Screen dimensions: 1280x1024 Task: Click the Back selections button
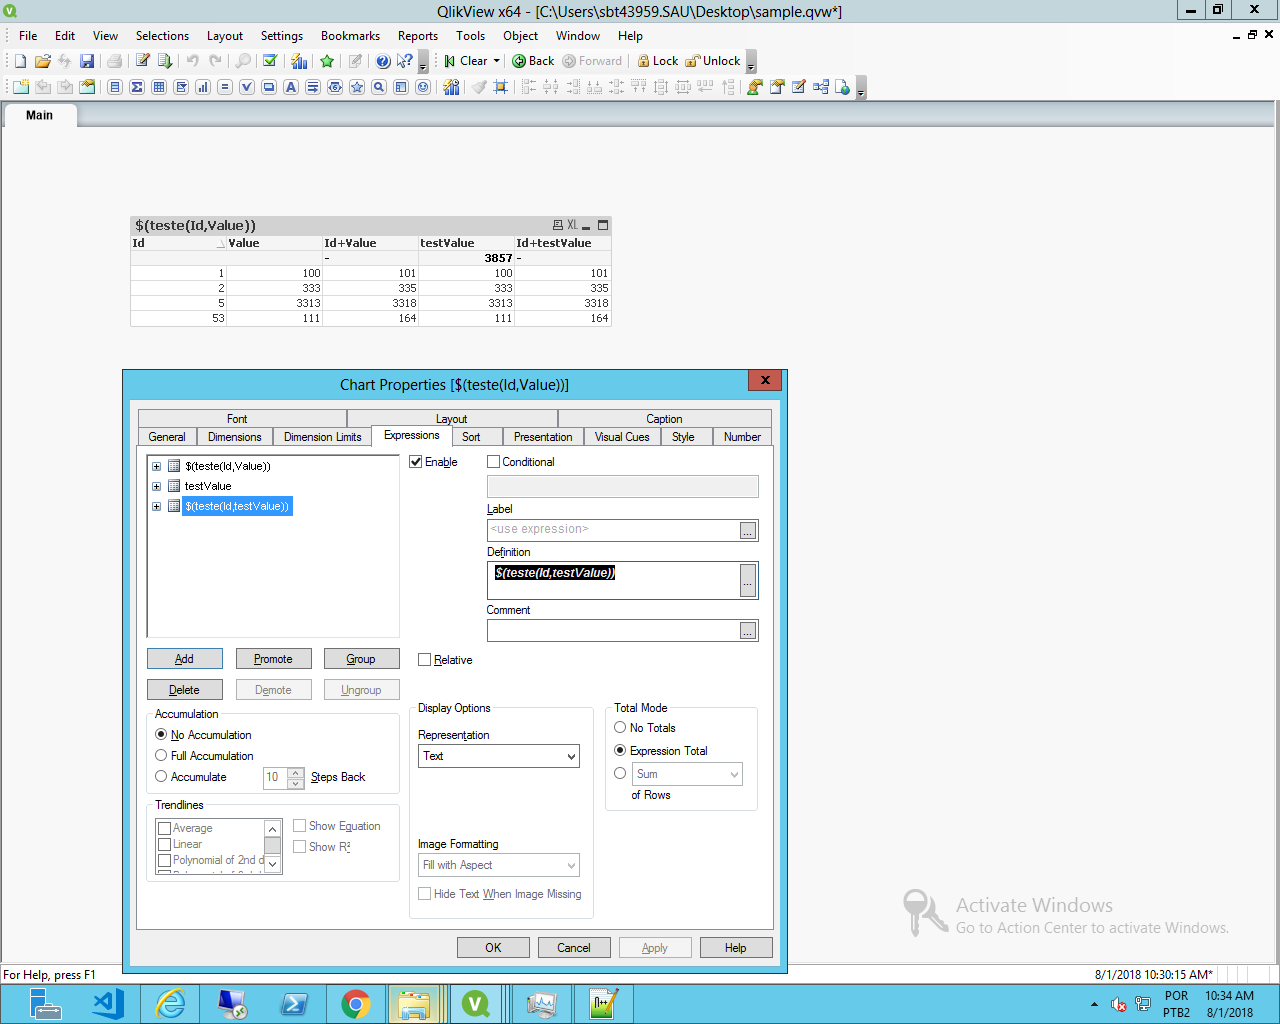pyautogui.click(x=533, y=61)
